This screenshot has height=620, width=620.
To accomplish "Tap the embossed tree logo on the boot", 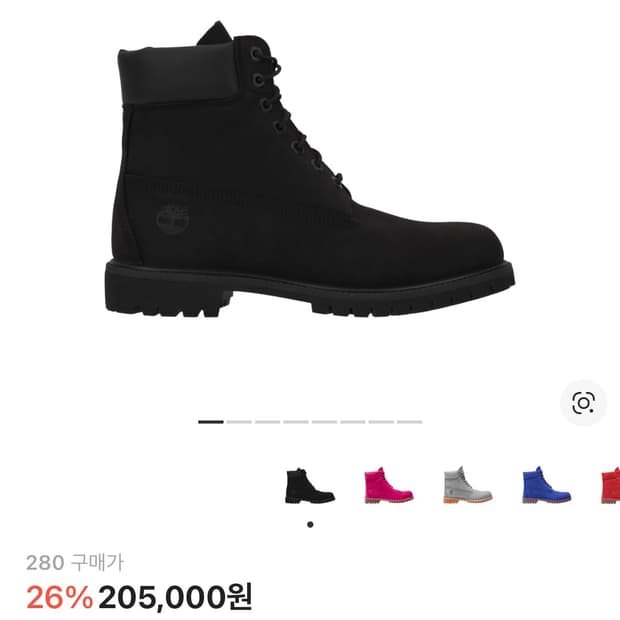I will point(172,218).
